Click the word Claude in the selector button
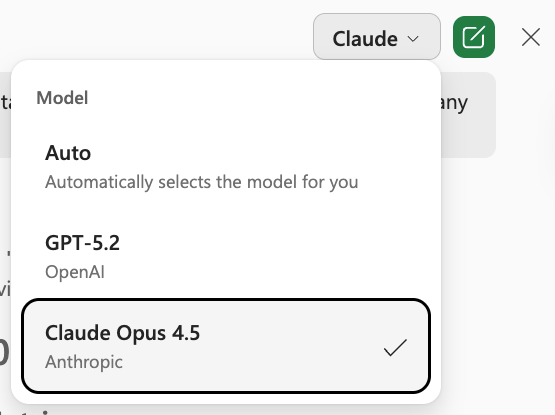The image size is (555, 415). [x=365, y=39]
